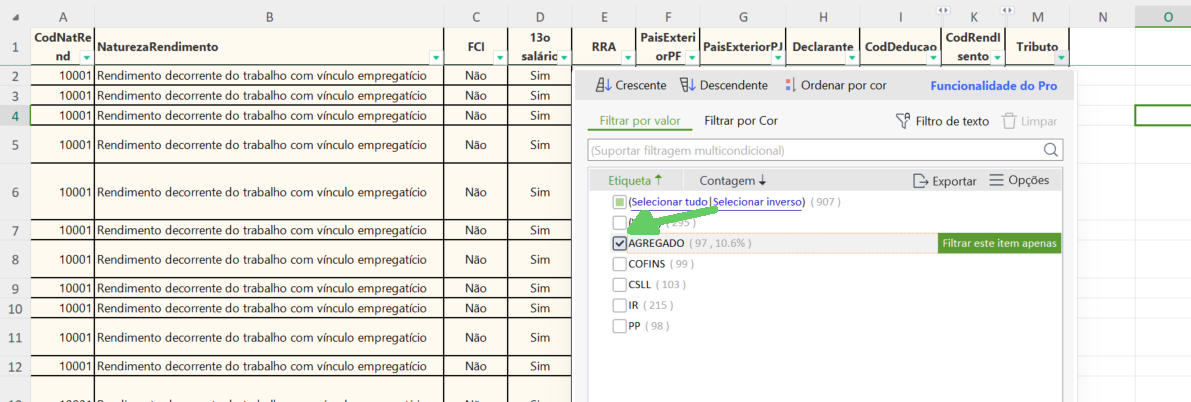Click the magnifier search icon
The image size is (1191, 402).
tap(1051, 150)
